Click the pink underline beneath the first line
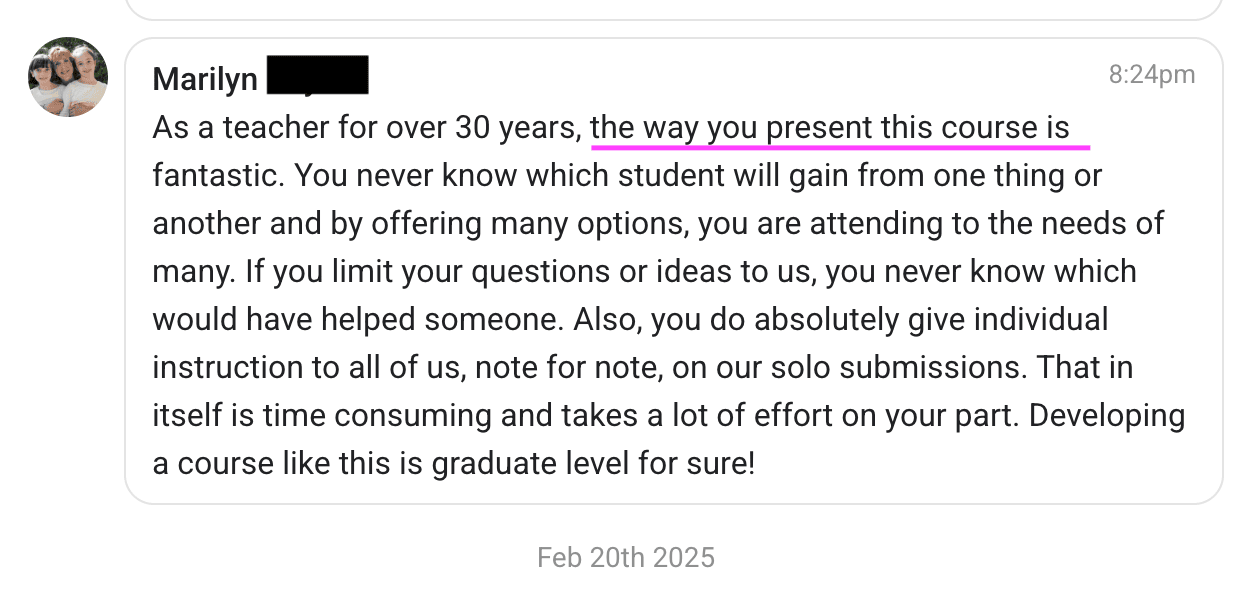The width and height of the screenshot is (1244, 596). [x=840, y=146]
